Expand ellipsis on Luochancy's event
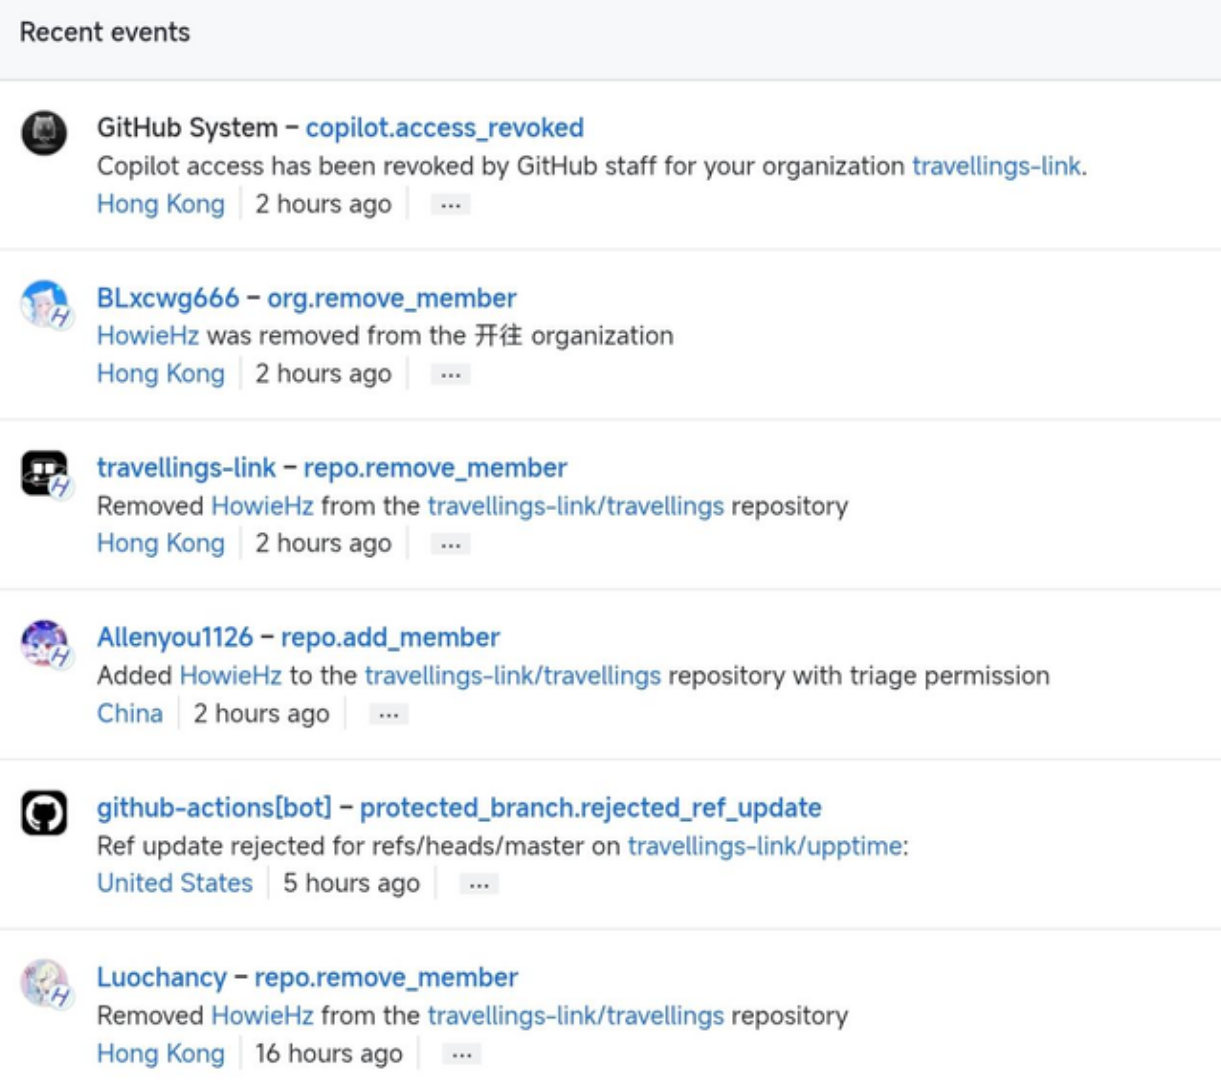 click(x=461, y=1055)
